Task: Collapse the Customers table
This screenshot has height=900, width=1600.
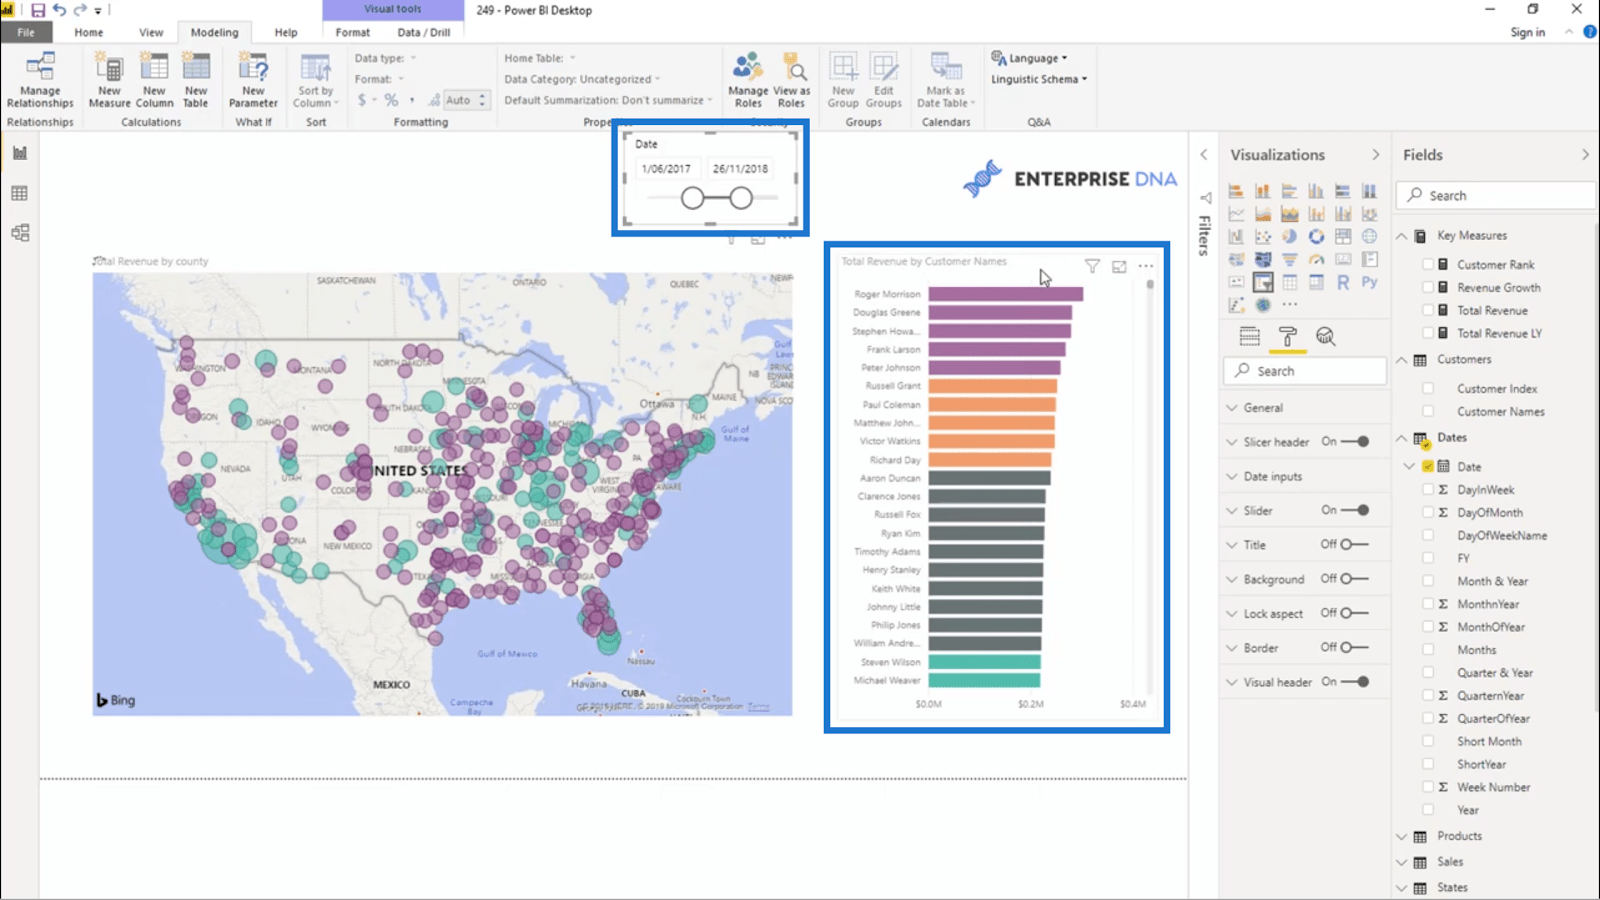Action: [1402, 360]
